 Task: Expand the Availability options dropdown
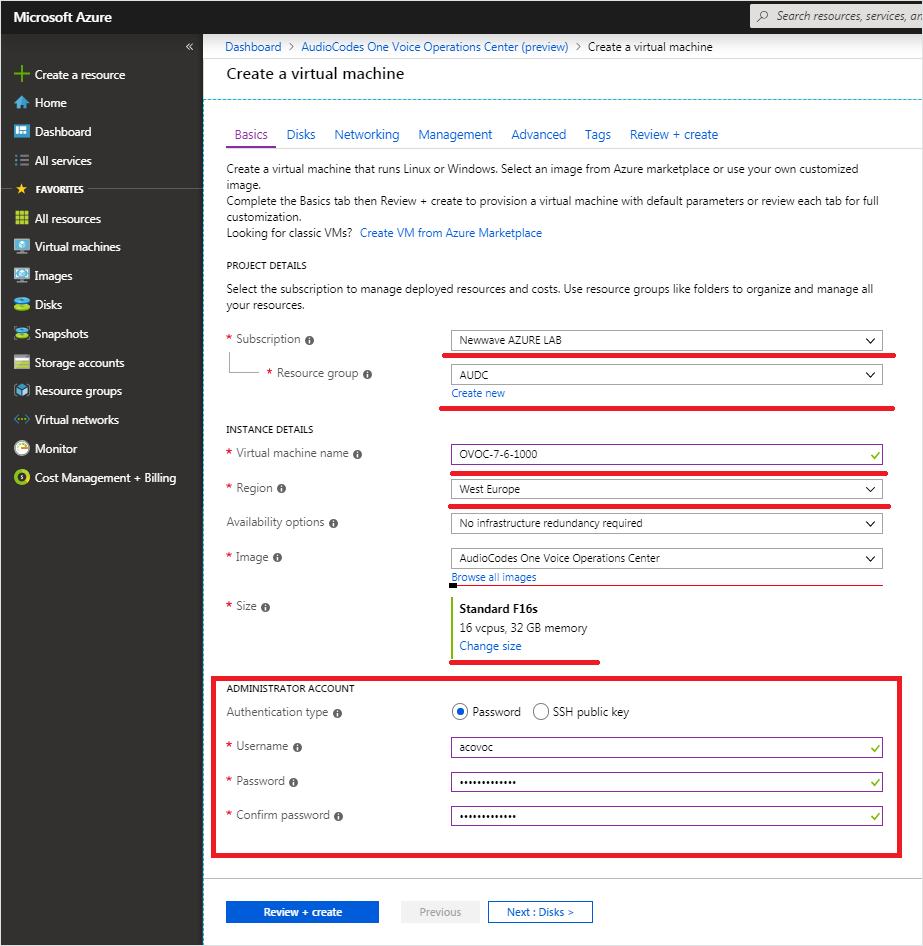(x=666, y=523)
